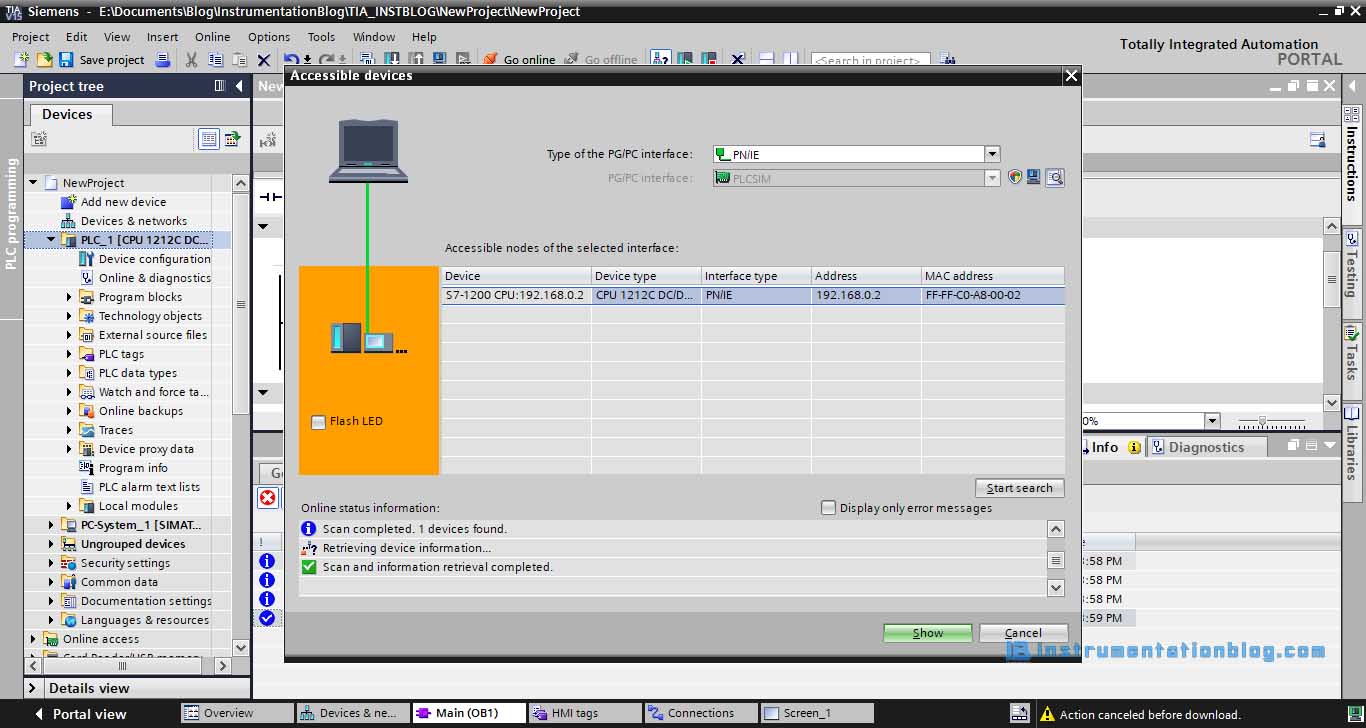Click the Delete X icon in the toolbar
This screenshot has width=1366, height=728.
click(264, 60)
